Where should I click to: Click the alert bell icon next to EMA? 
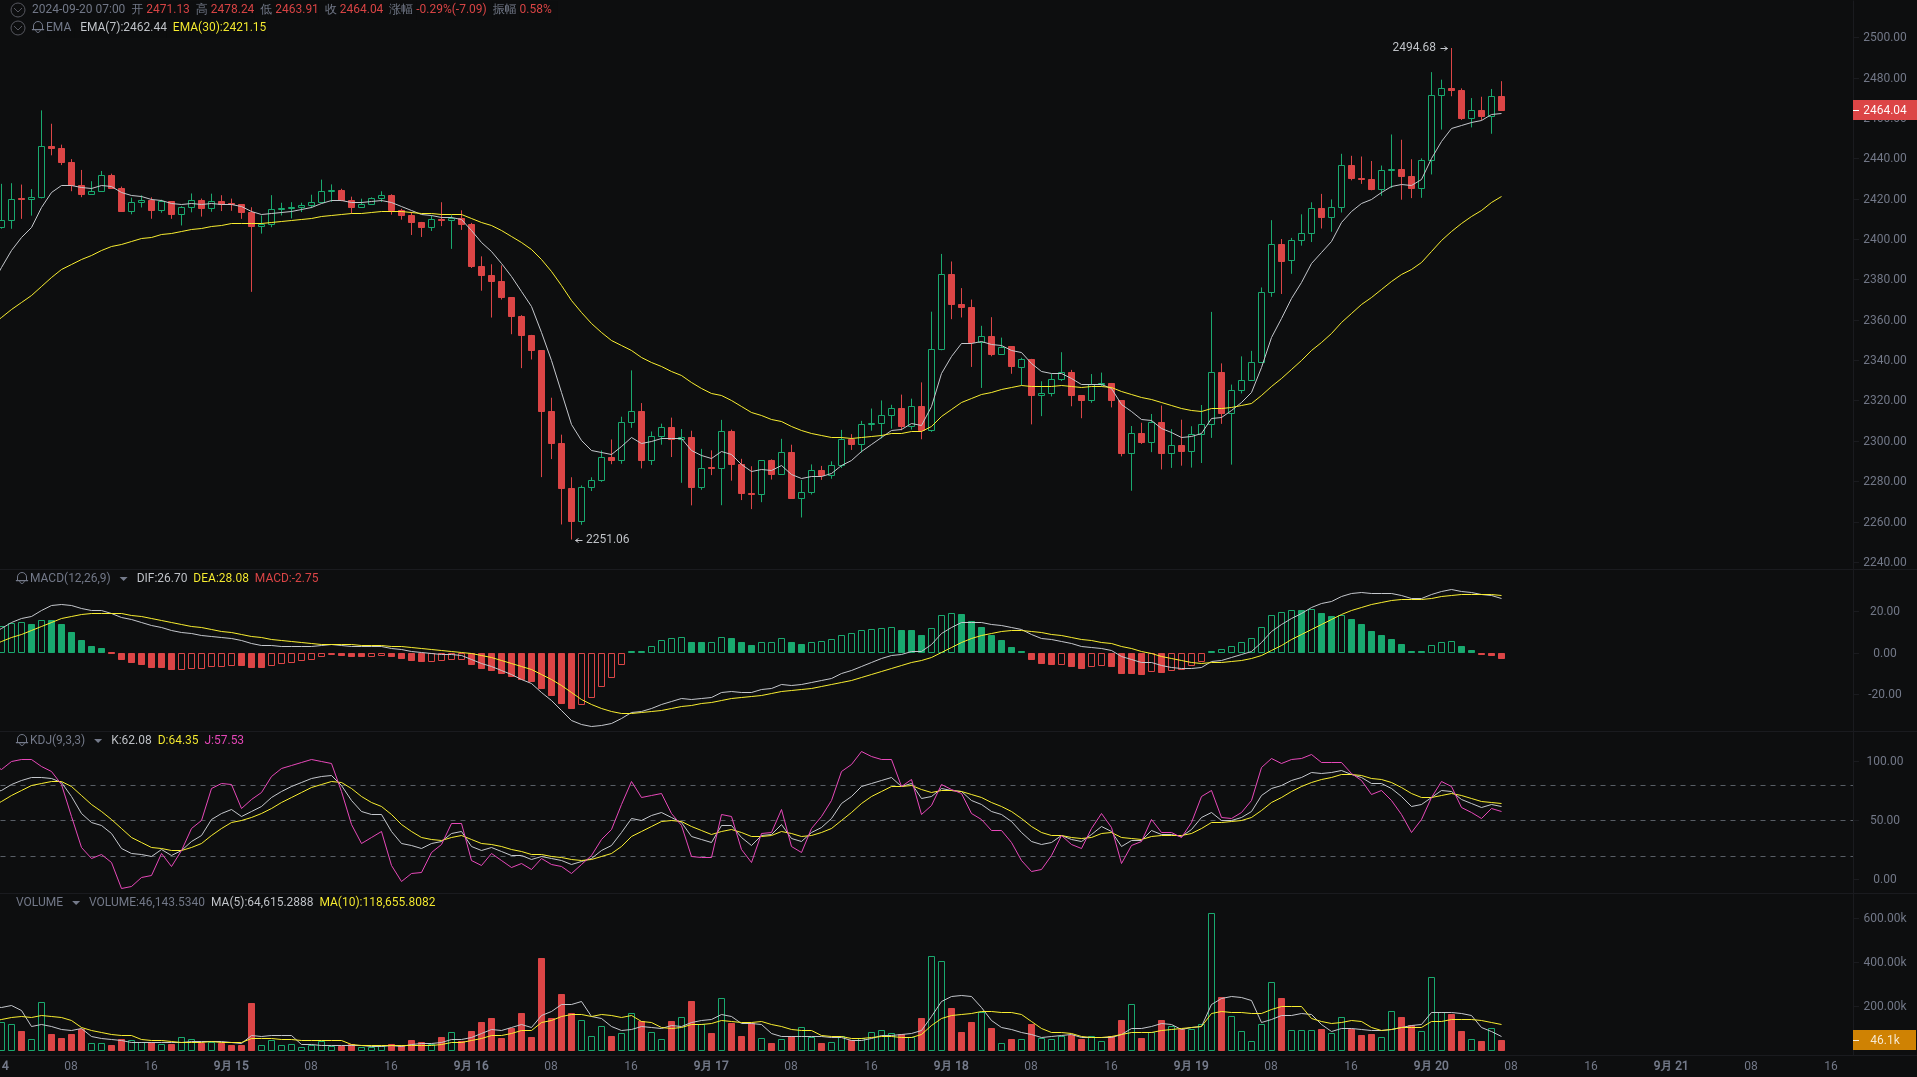pos(39,27)
